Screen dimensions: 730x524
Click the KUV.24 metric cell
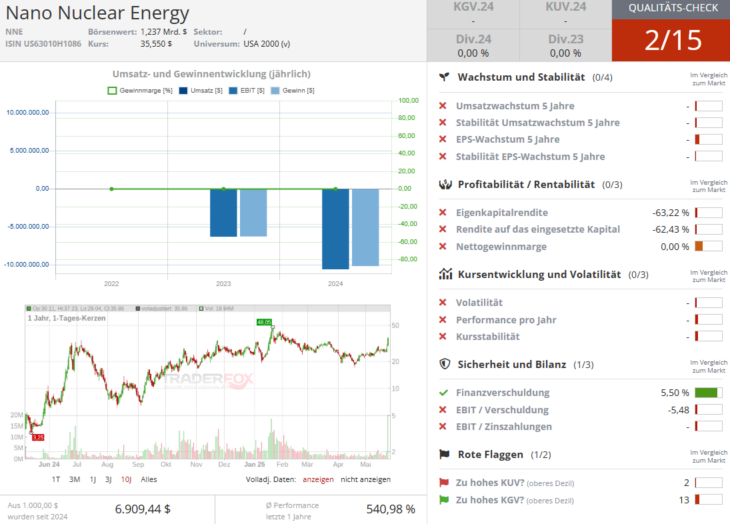(x=565, y=14)
